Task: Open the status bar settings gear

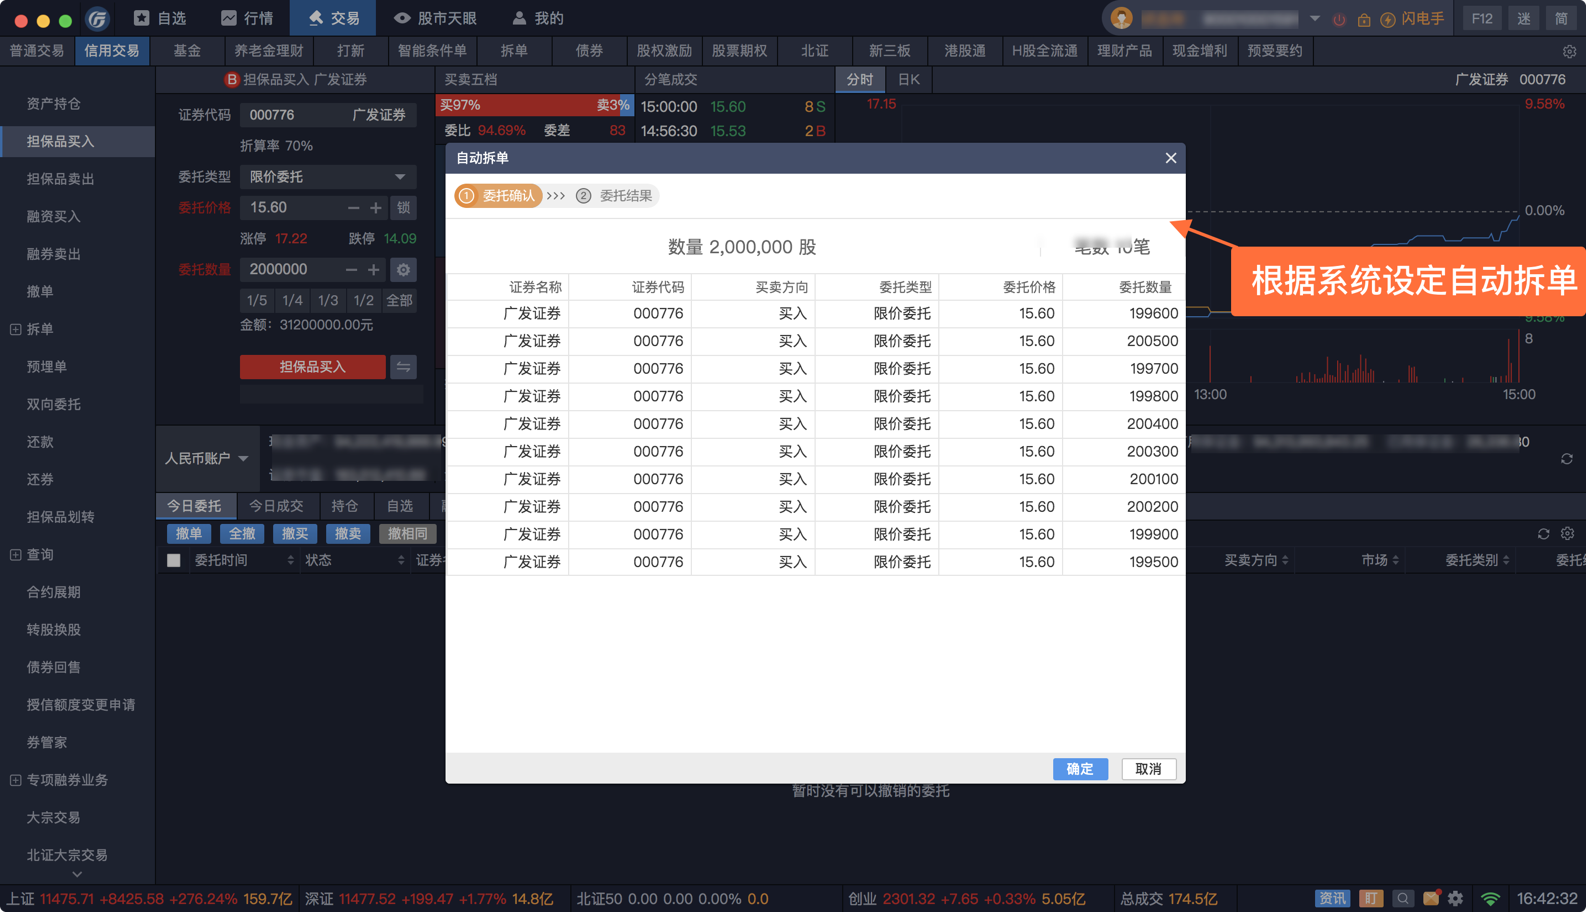Action: tap(1456, 898)
